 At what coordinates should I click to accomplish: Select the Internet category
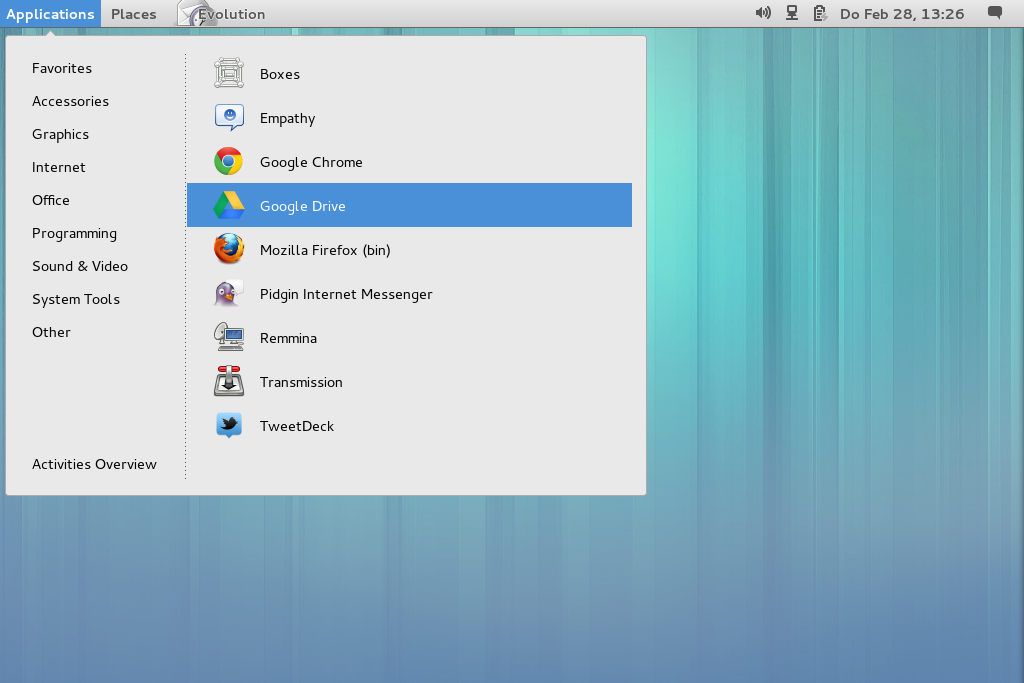(59, 167)
